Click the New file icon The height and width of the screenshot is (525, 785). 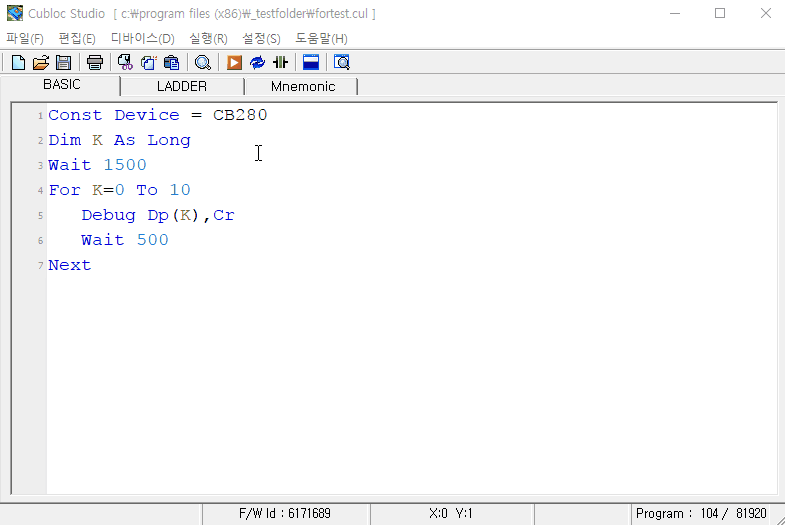pyautogui.click(x=18, y=63)
